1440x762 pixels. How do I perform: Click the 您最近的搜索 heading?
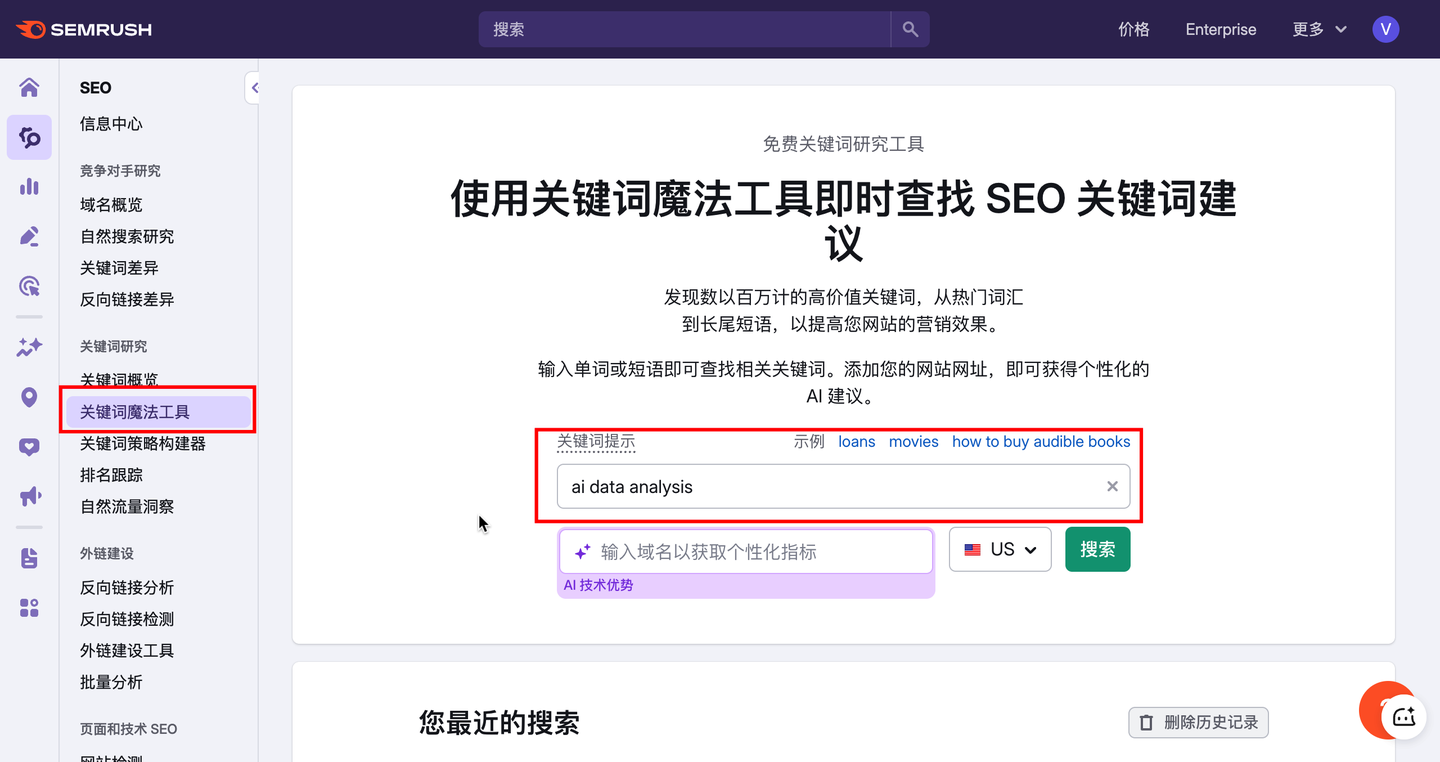click(x=499, y=722)
